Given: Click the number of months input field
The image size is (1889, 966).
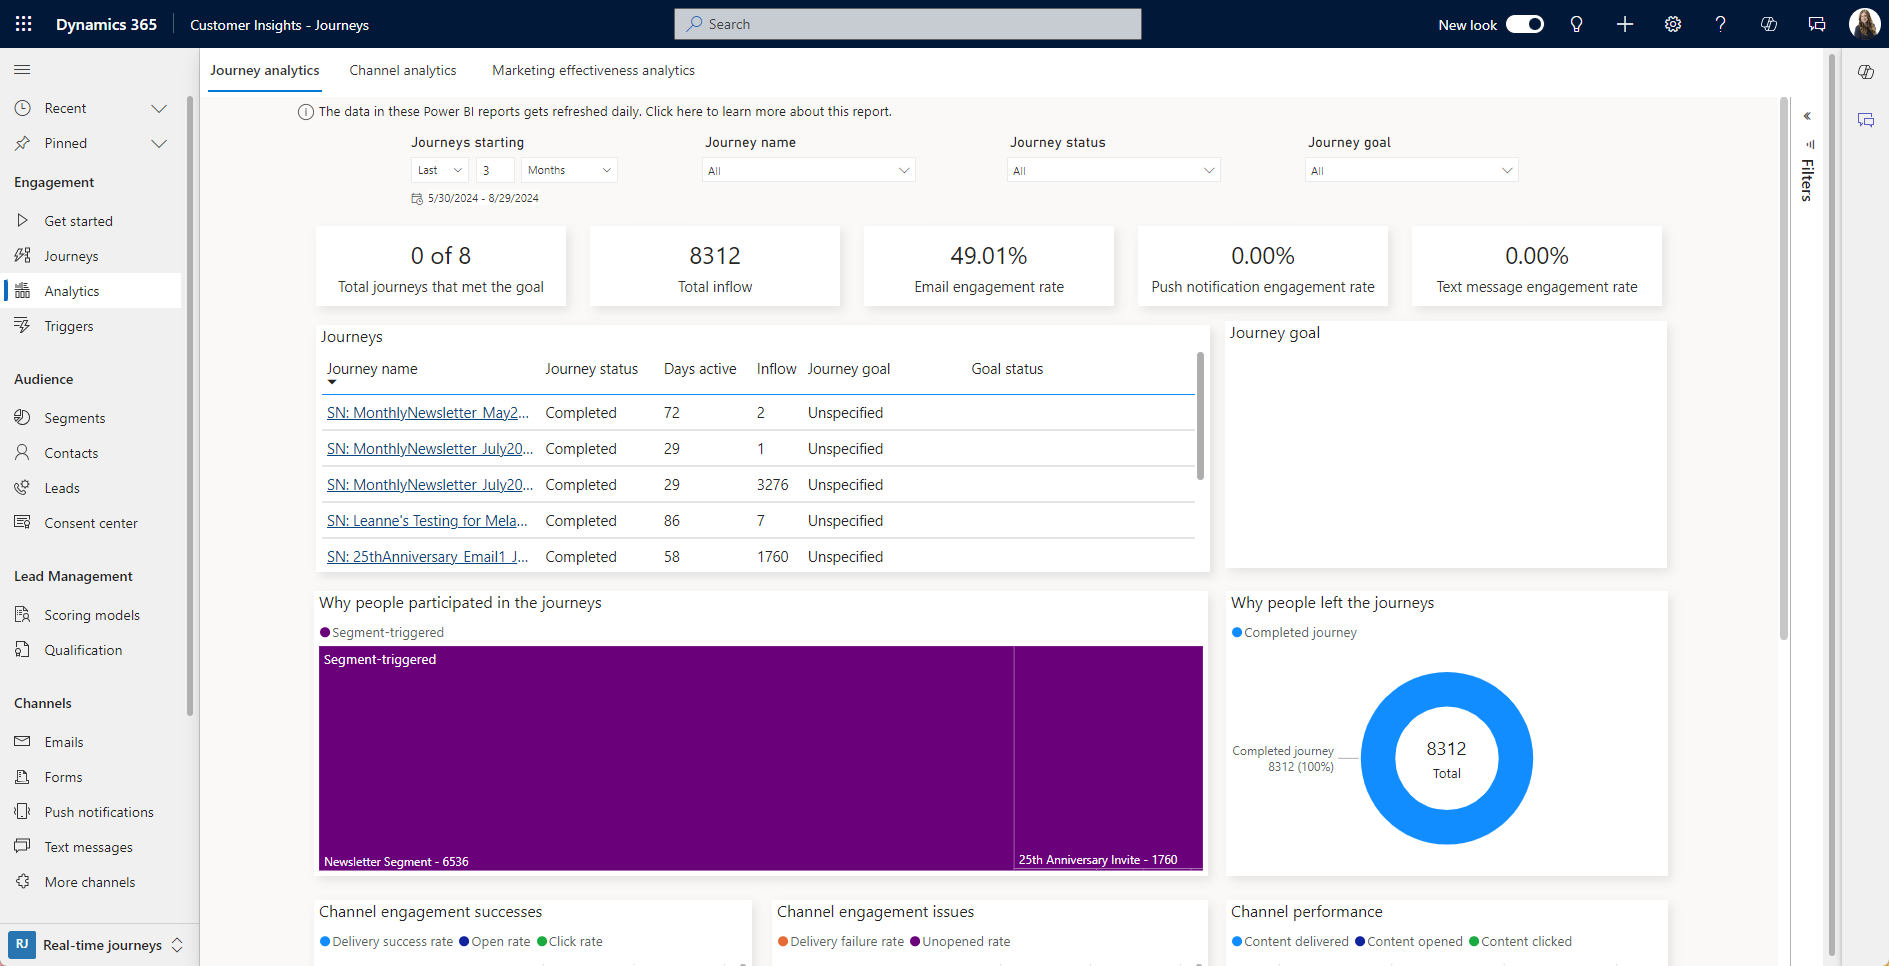Looking at the screenshot, I should 495,170.
